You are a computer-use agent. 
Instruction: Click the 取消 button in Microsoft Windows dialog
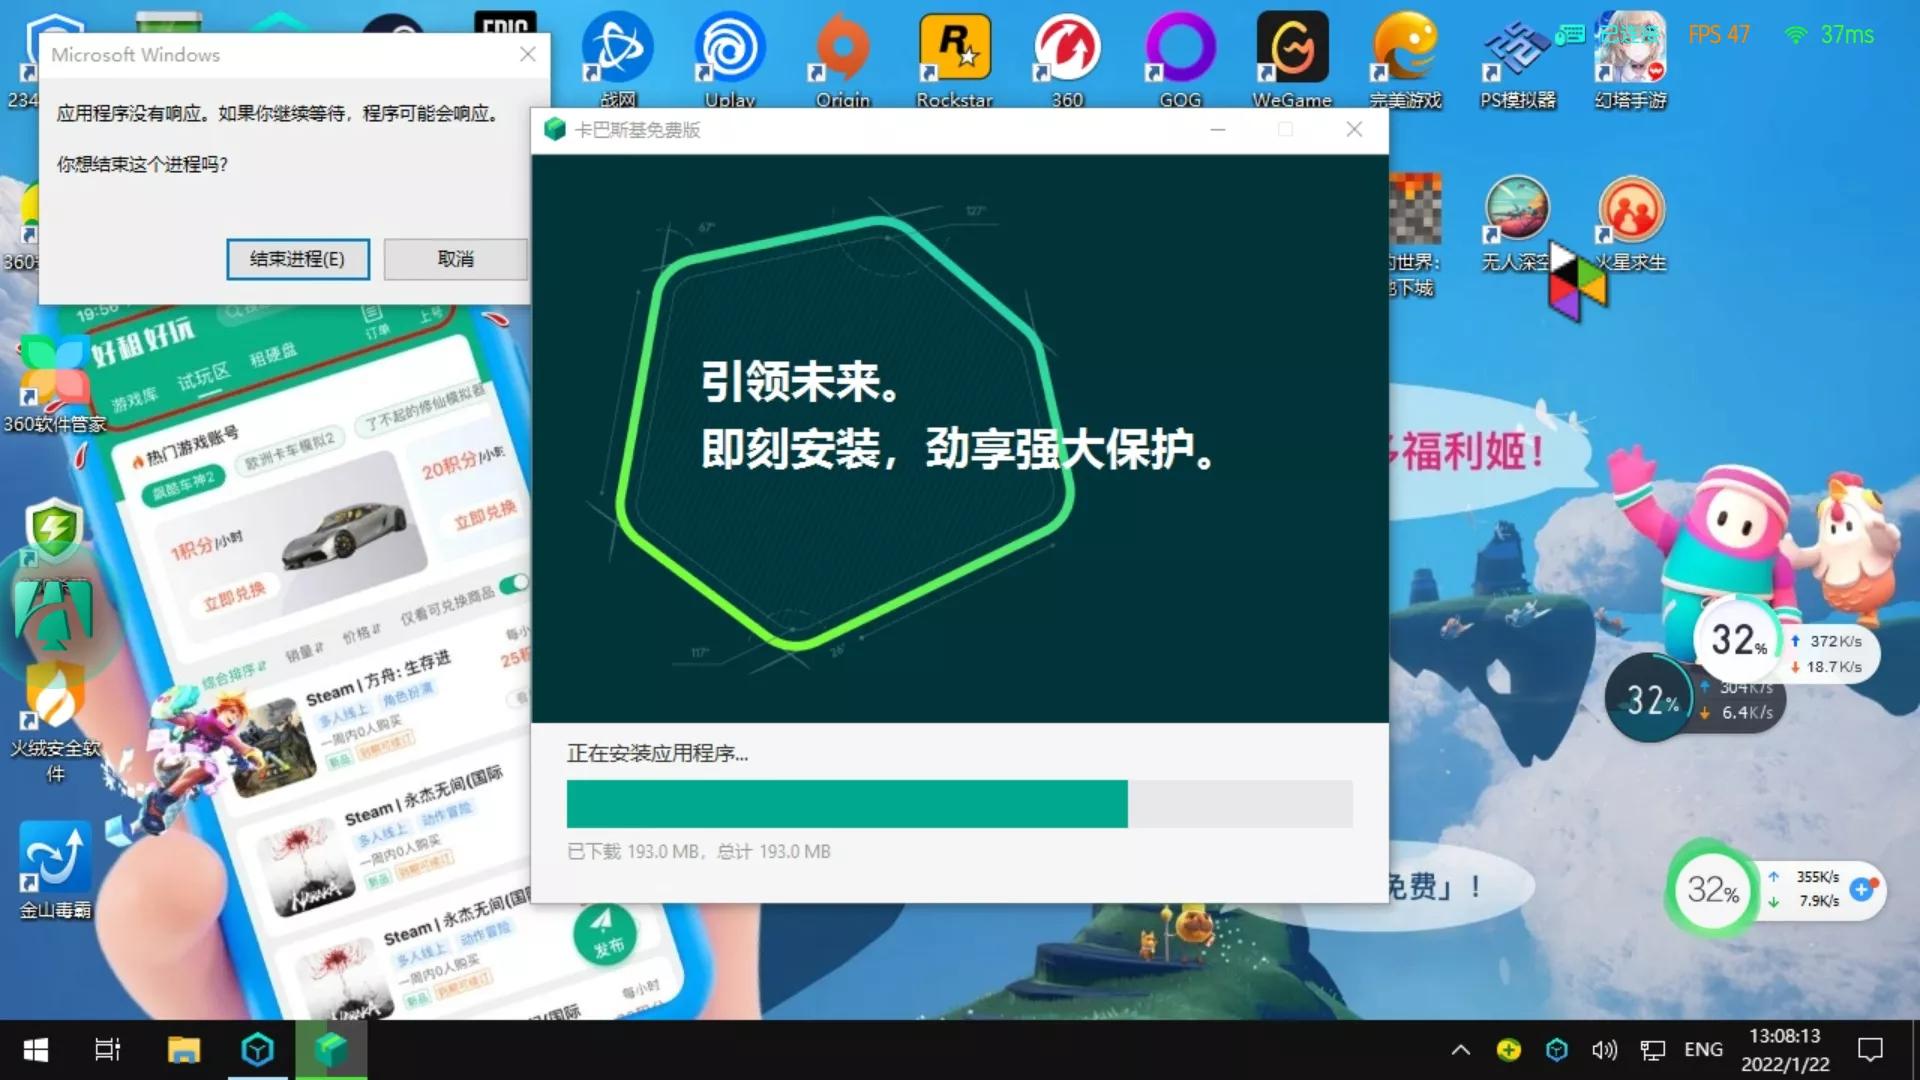(x=455, y=259)
